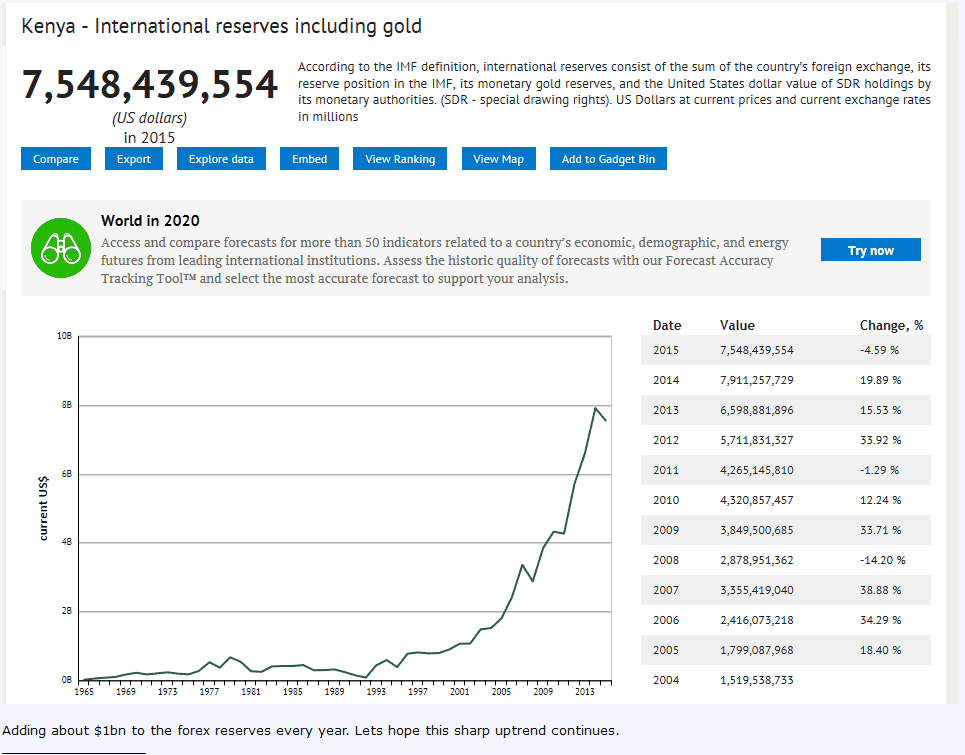Select the 2011 value 4,265,145,810

757,470
